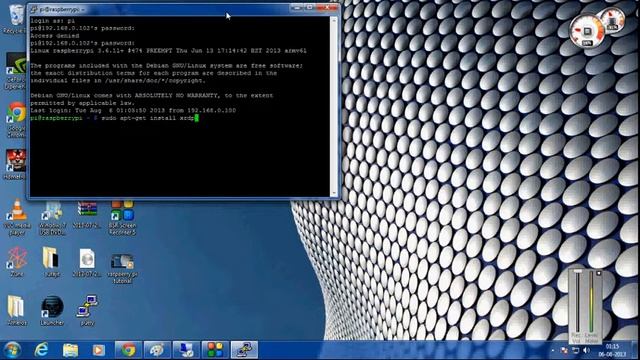Launch the VLC media player shortcut
Screen dimensions: 640x360
(17, 218)
